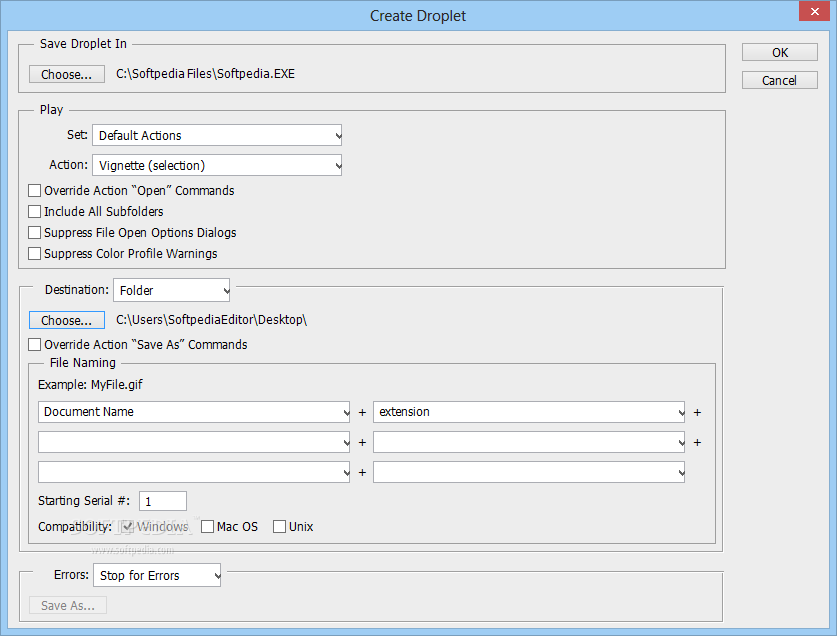Check Unix compatibility
837x636 pixels.
pyautogui.click(x=279, y=527)
